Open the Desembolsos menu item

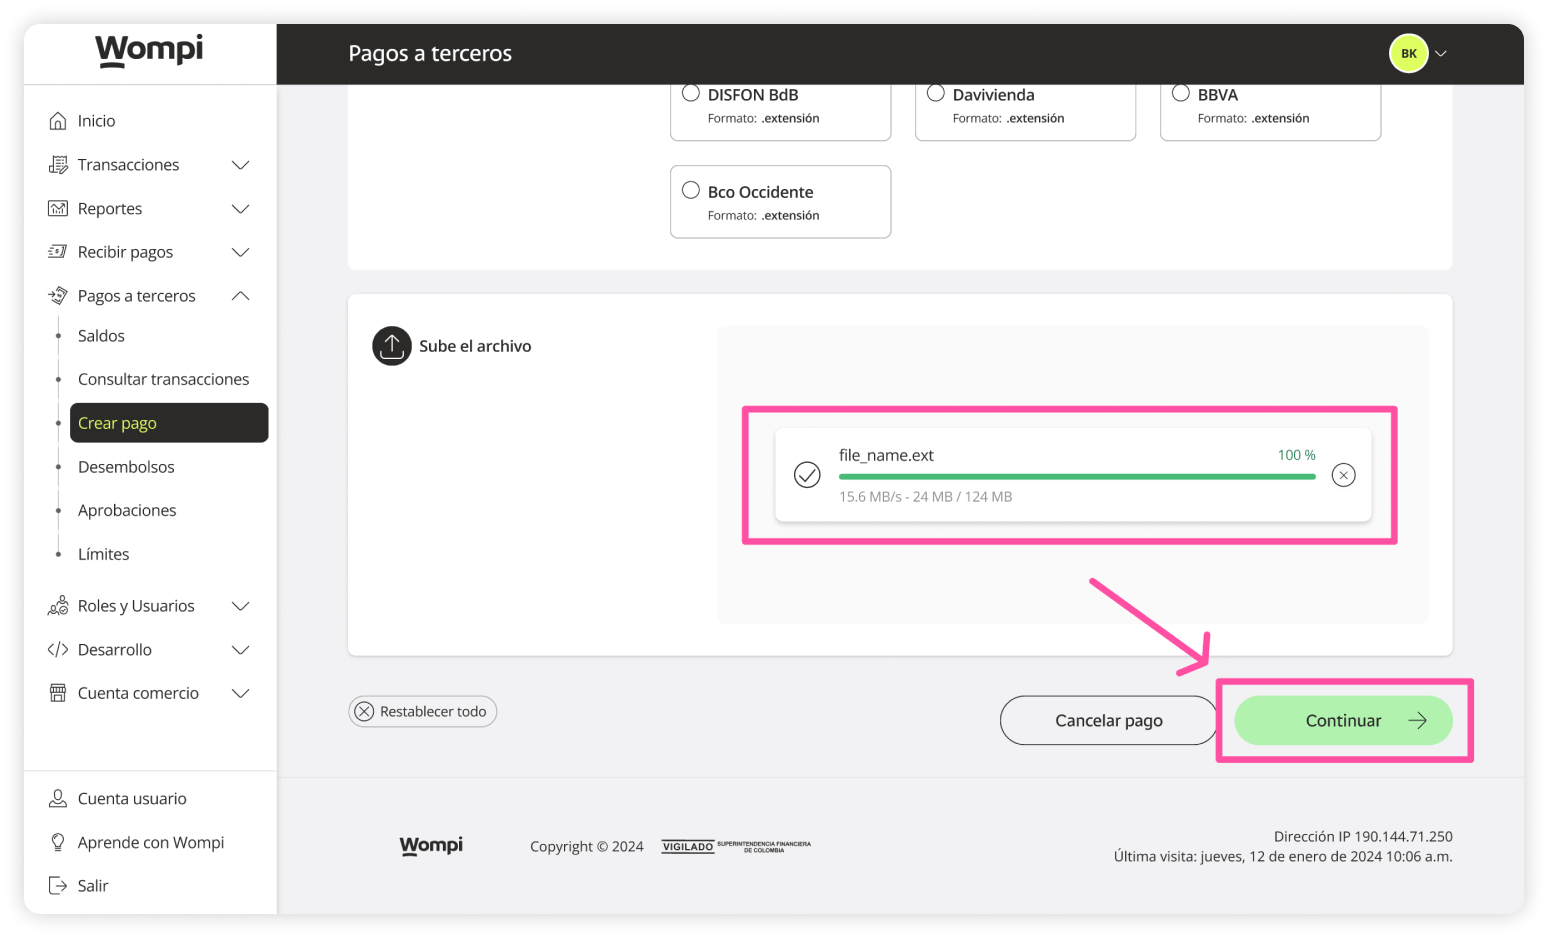coord(126,466)
